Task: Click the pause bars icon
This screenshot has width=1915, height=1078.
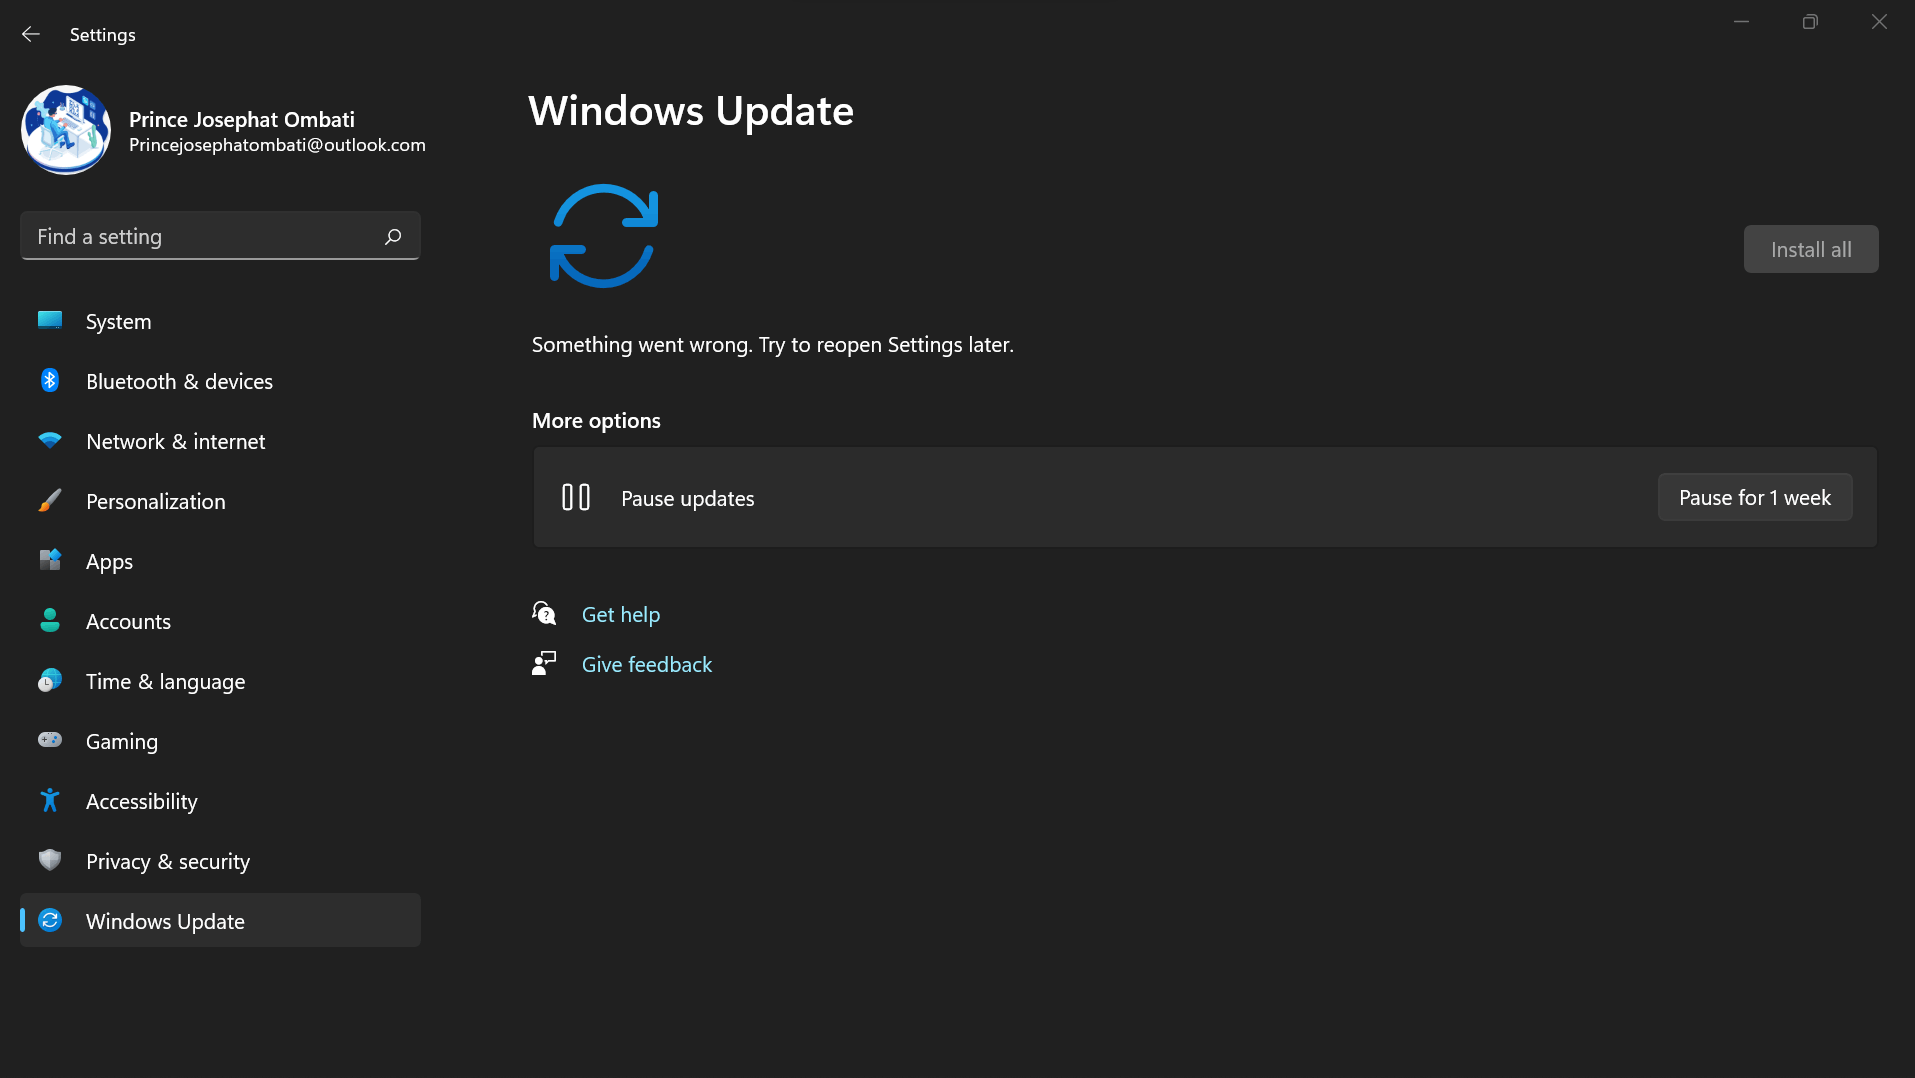Action: 576,497
